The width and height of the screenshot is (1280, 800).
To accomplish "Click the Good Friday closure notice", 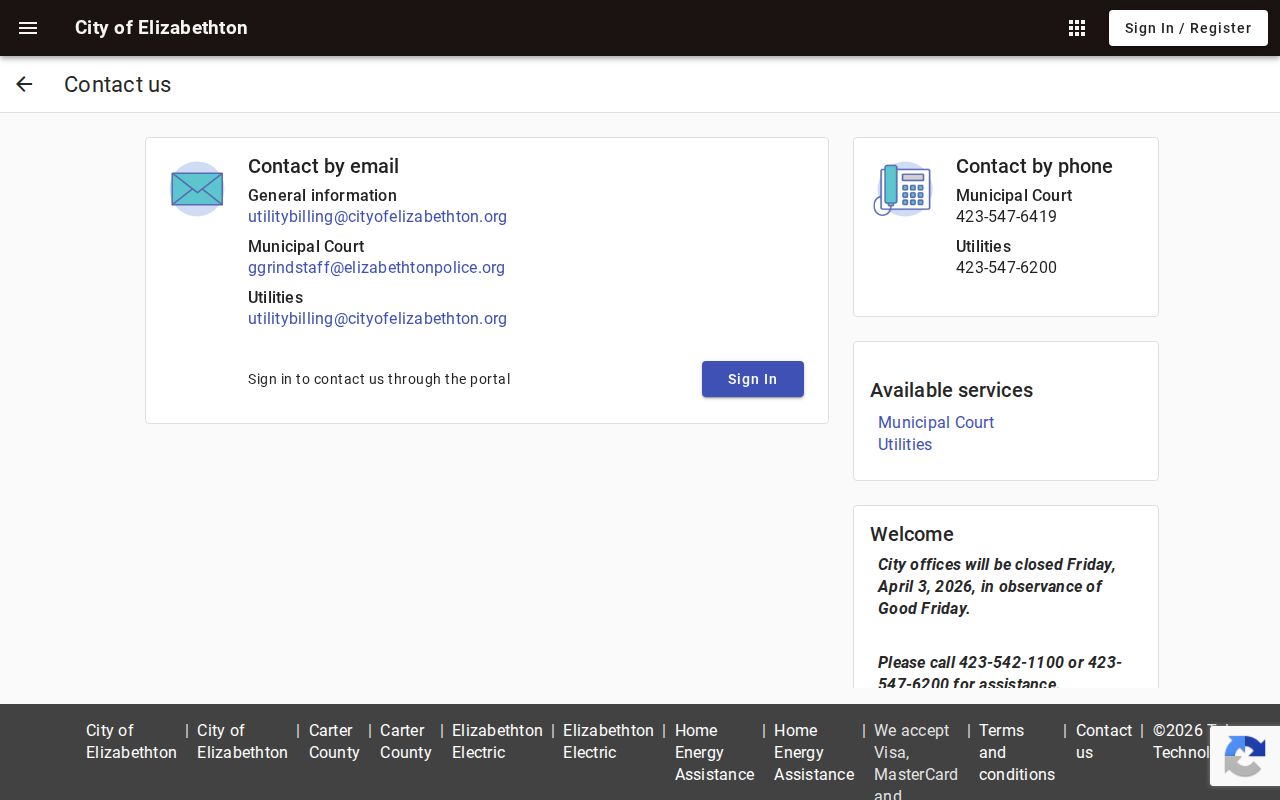I will (997, 586).
